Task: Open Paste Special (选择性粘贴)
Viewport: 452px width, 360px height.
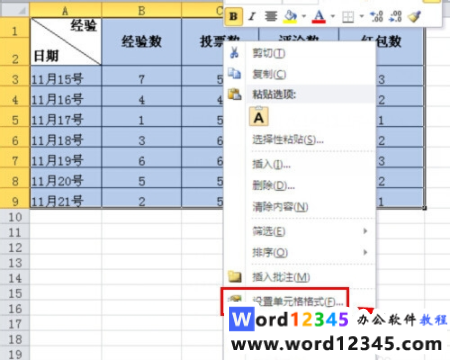Action: tap(300, 139)
